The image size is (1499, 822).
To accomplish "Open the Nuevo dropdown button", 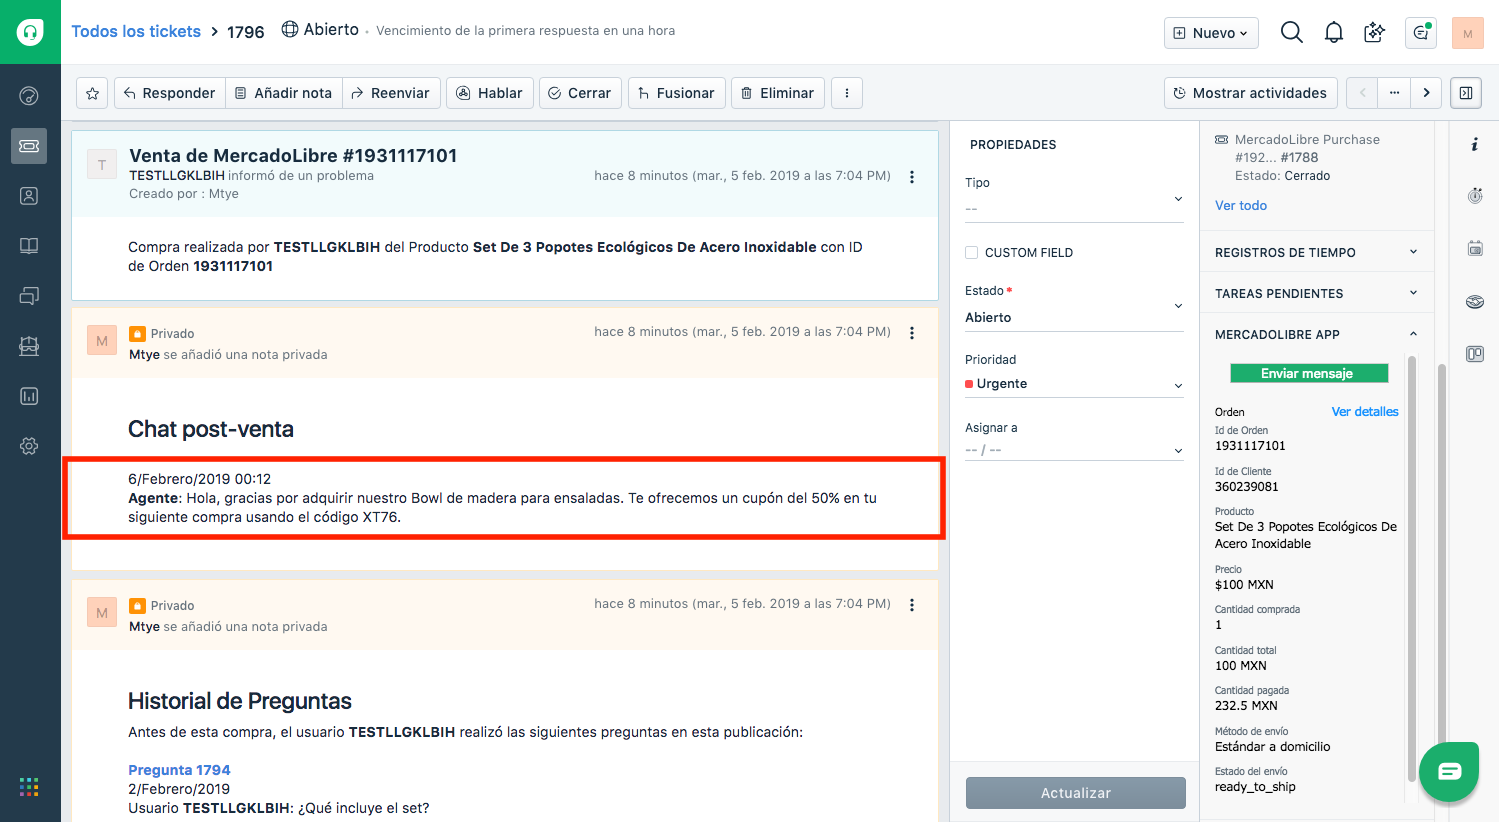I will coord(1211,33).
